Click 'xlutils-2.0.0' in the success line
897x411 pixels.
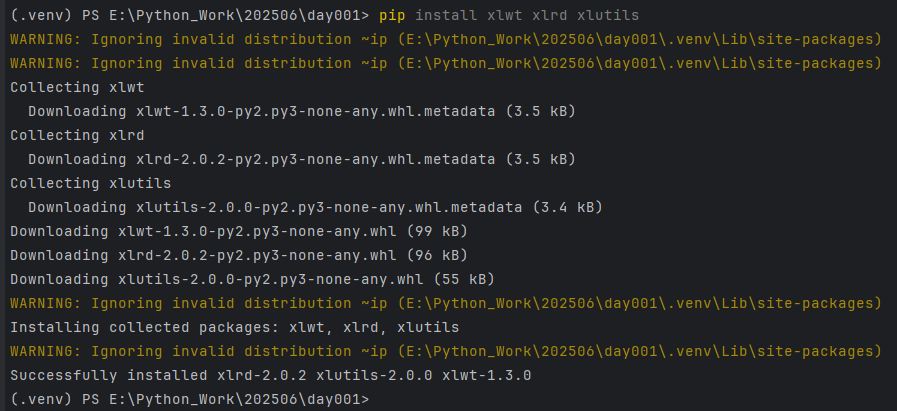(374, 376)
